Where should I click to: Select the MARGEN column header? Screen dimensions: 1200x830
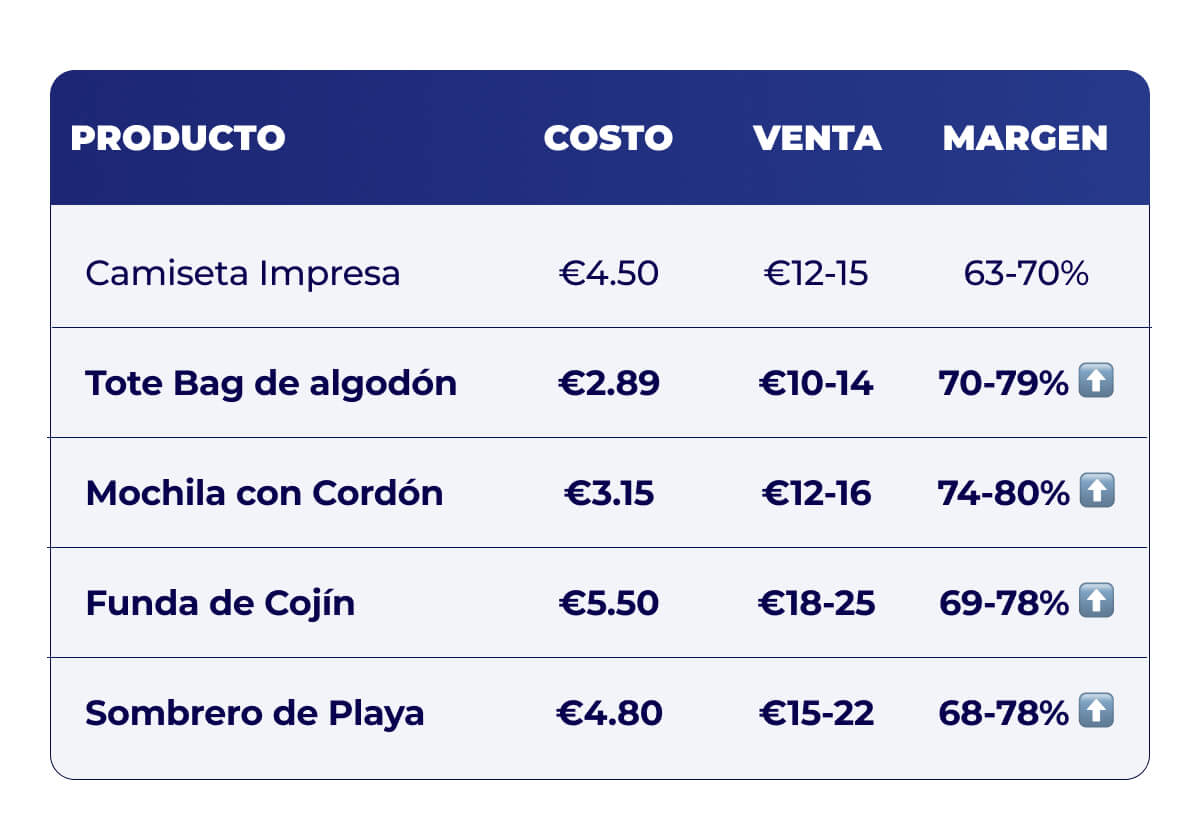(1025, 138)
